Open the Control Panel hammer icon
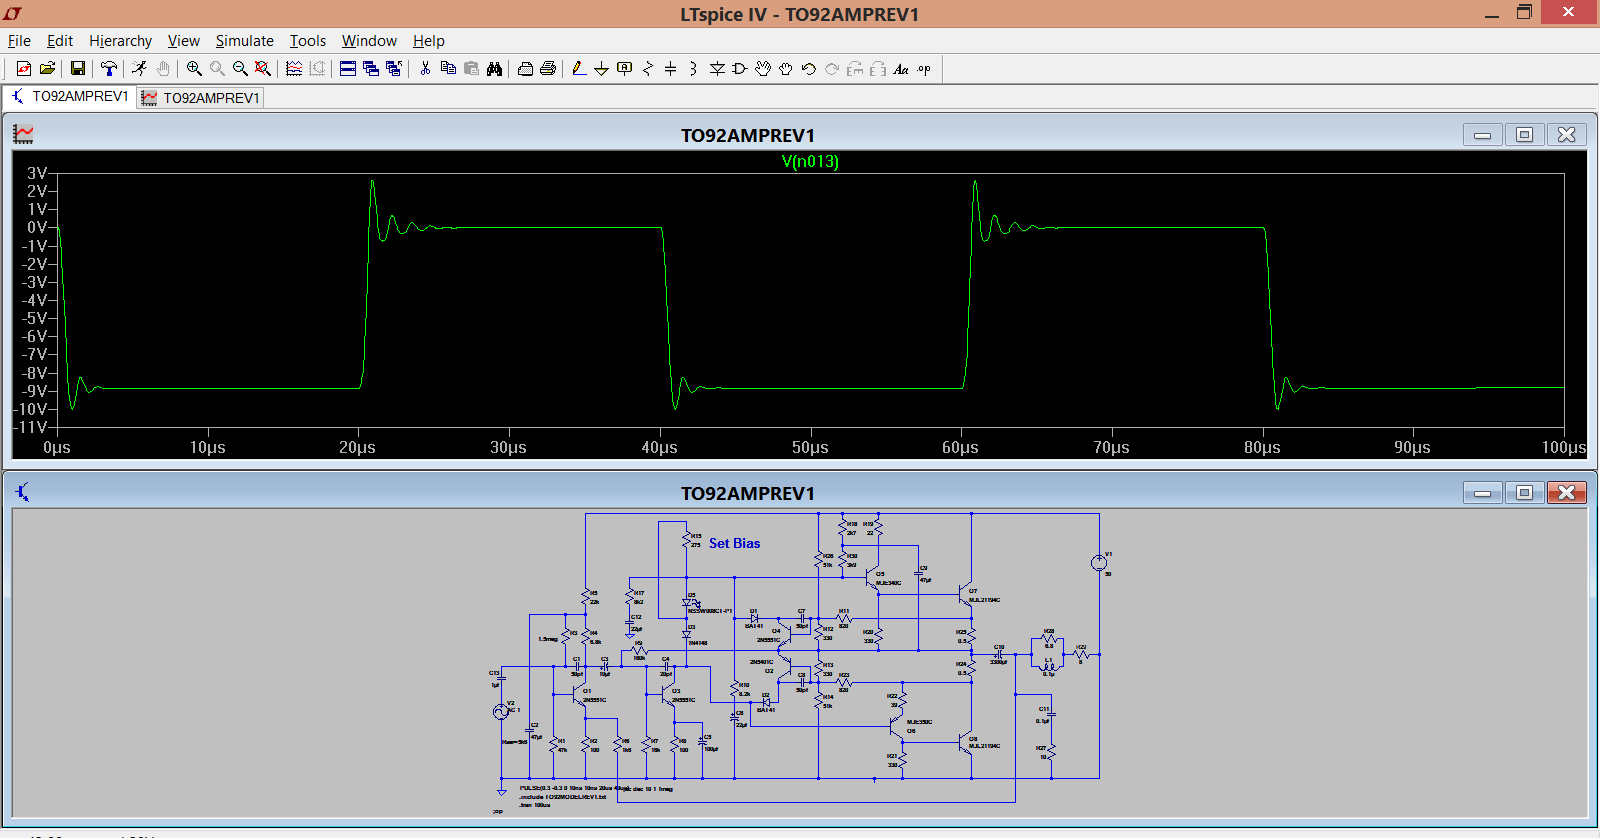The width and height of the screenshot is (1600, 838). pyautogui.click(x=109, y=69)
